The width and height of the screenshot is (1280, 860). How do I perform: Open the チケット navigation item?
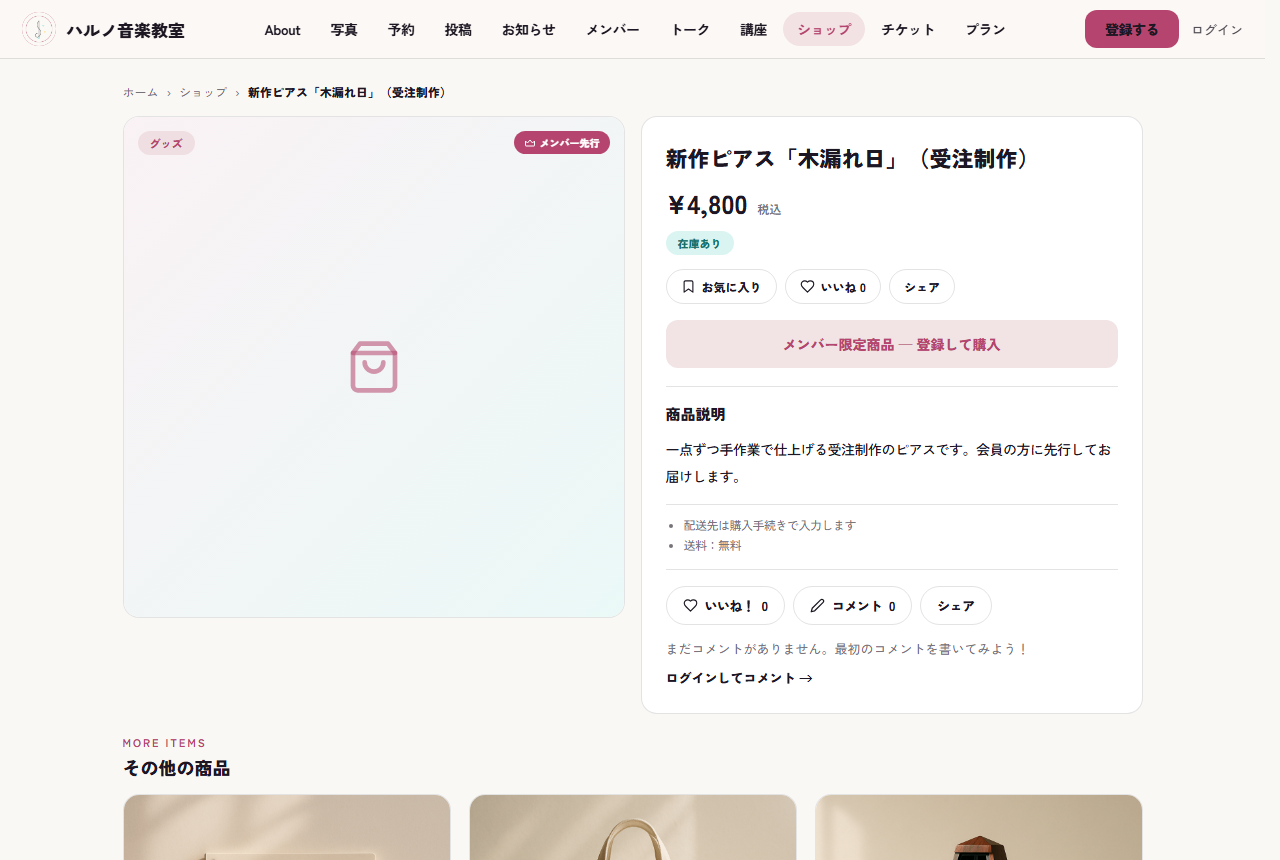(x=908, y=30)
